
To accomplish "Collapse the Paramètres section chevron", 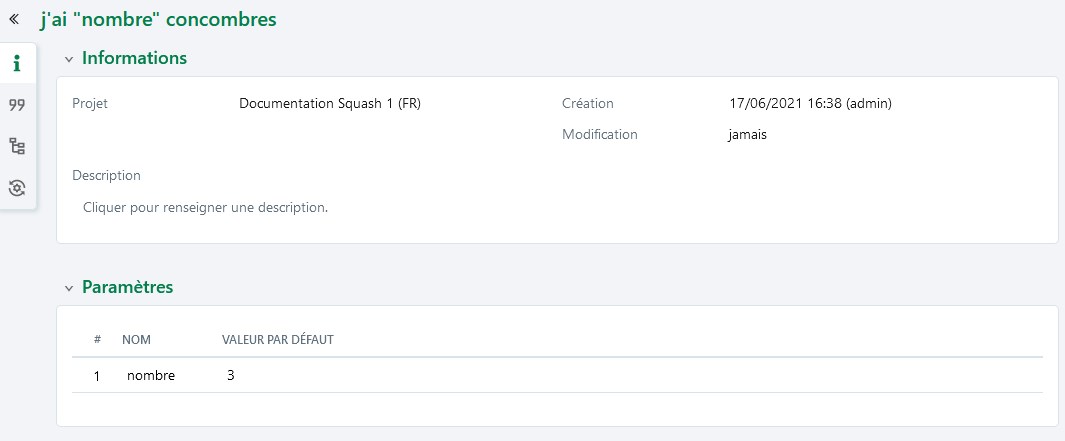I will pyautogui.click(x=69, y=288).
